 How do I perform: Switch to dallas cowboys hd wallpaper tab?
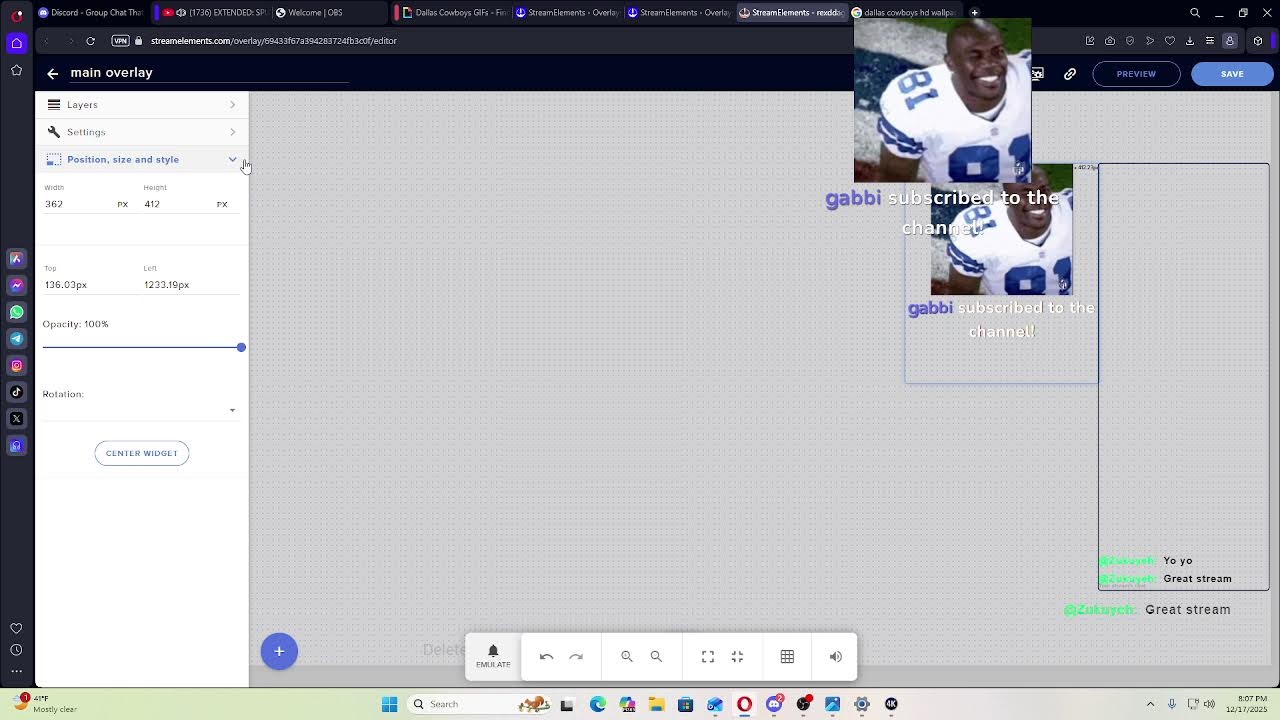(905, 13)
